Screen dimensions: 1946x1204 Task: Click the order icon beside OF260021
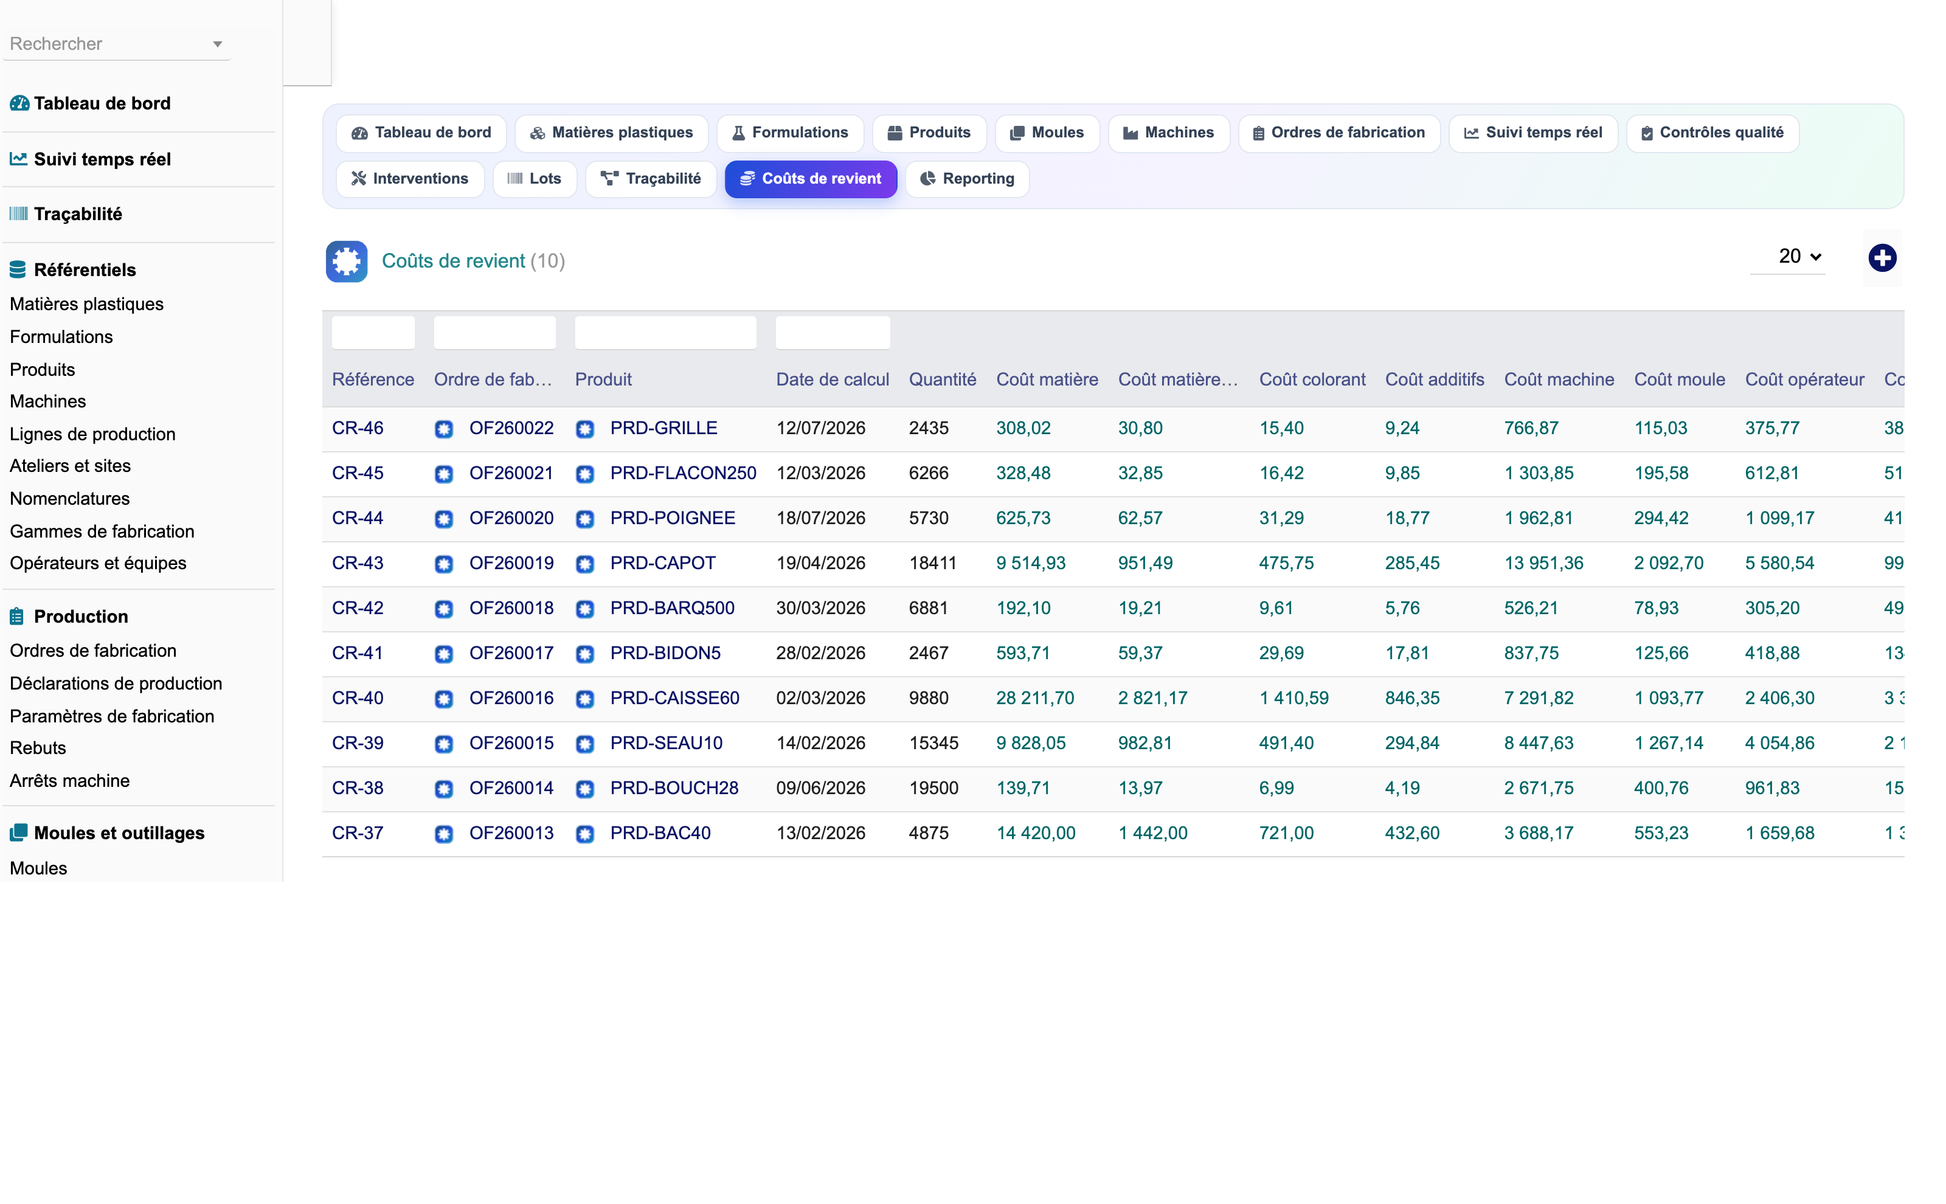[444, 474]
